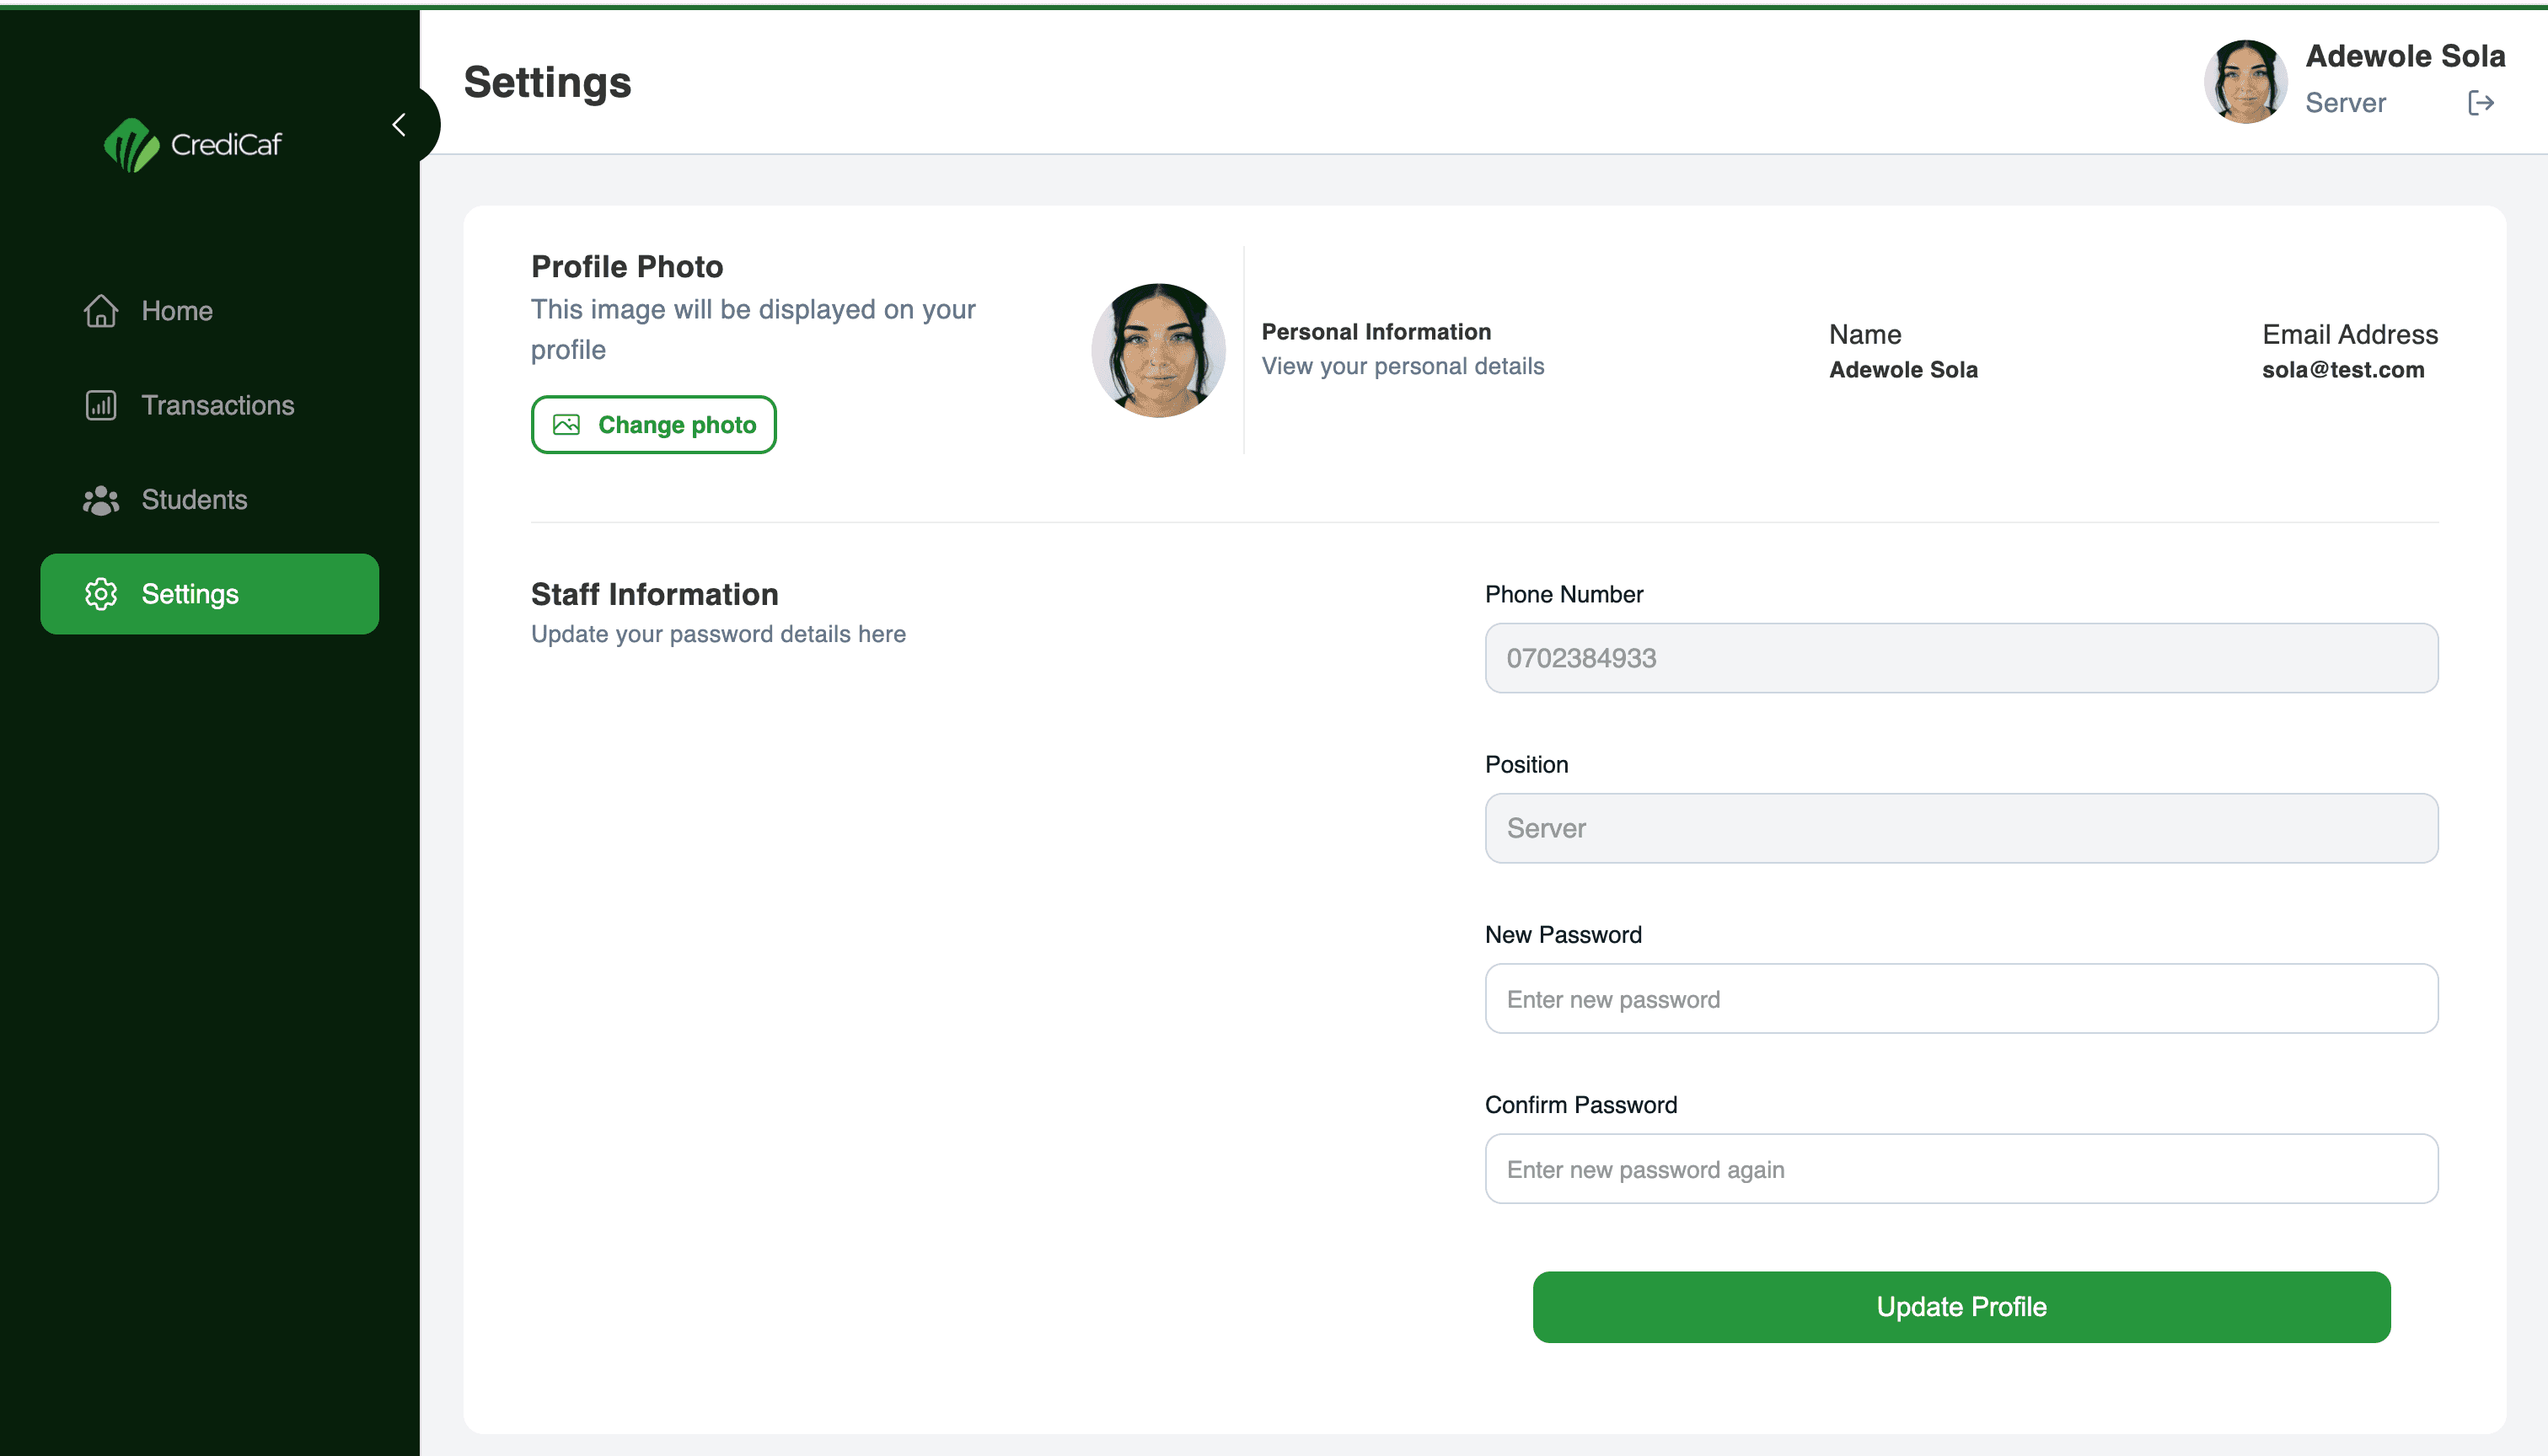The image size is (2548, 1456).
Task: Click the Phone Number field
Action: click(x=1960, y=658)
